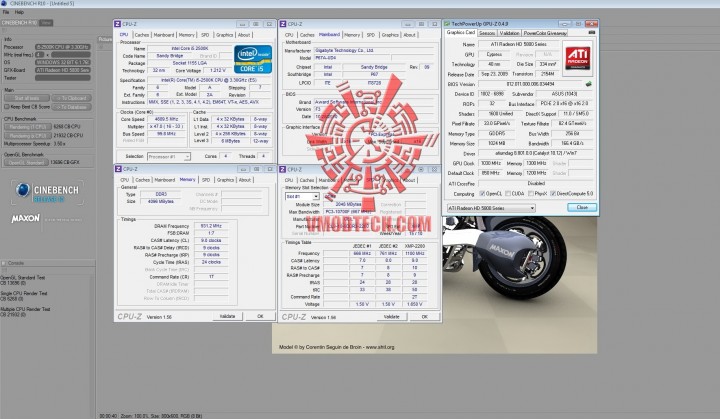Click OK in the CPU-Z Memory window
The height and width of the screenshot is (419, 720).
[260, 317]
